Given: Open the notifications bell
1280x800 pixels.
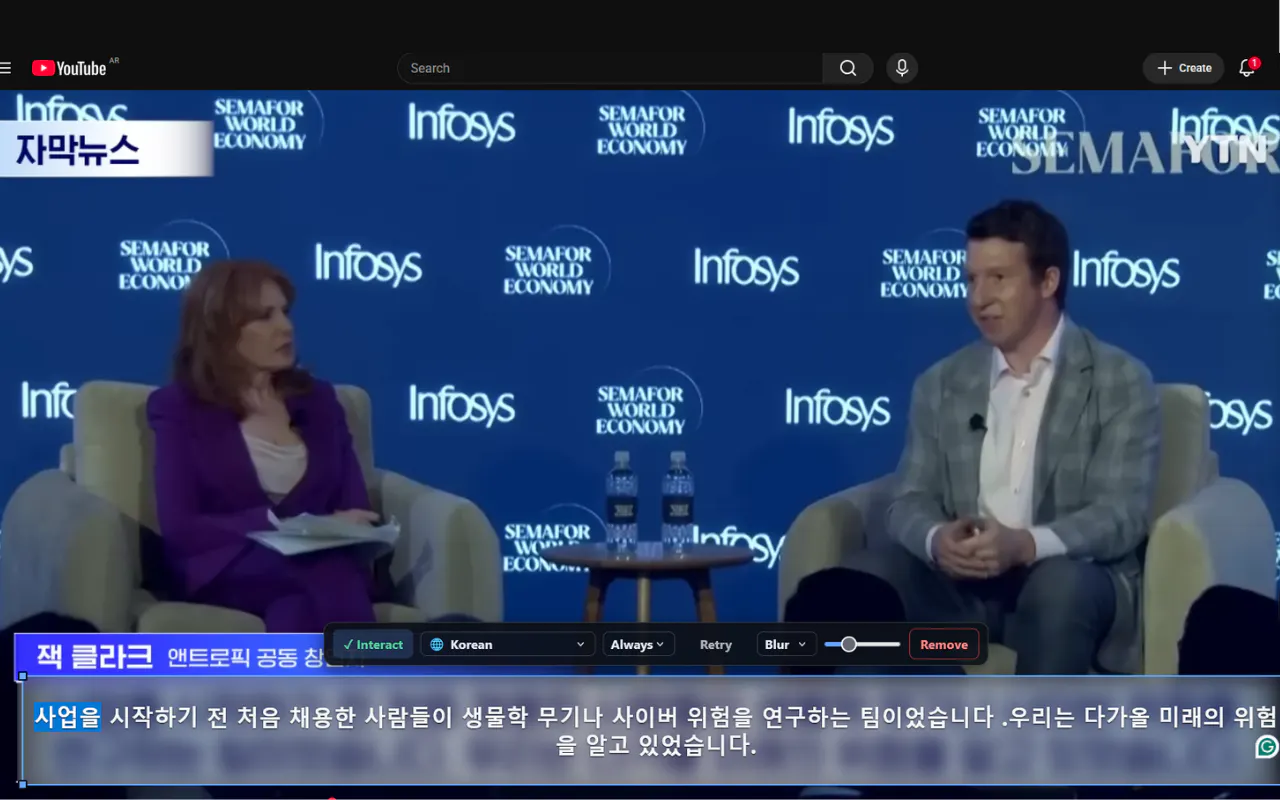Looking at the screenshot, I should (x=1247, y=68).
